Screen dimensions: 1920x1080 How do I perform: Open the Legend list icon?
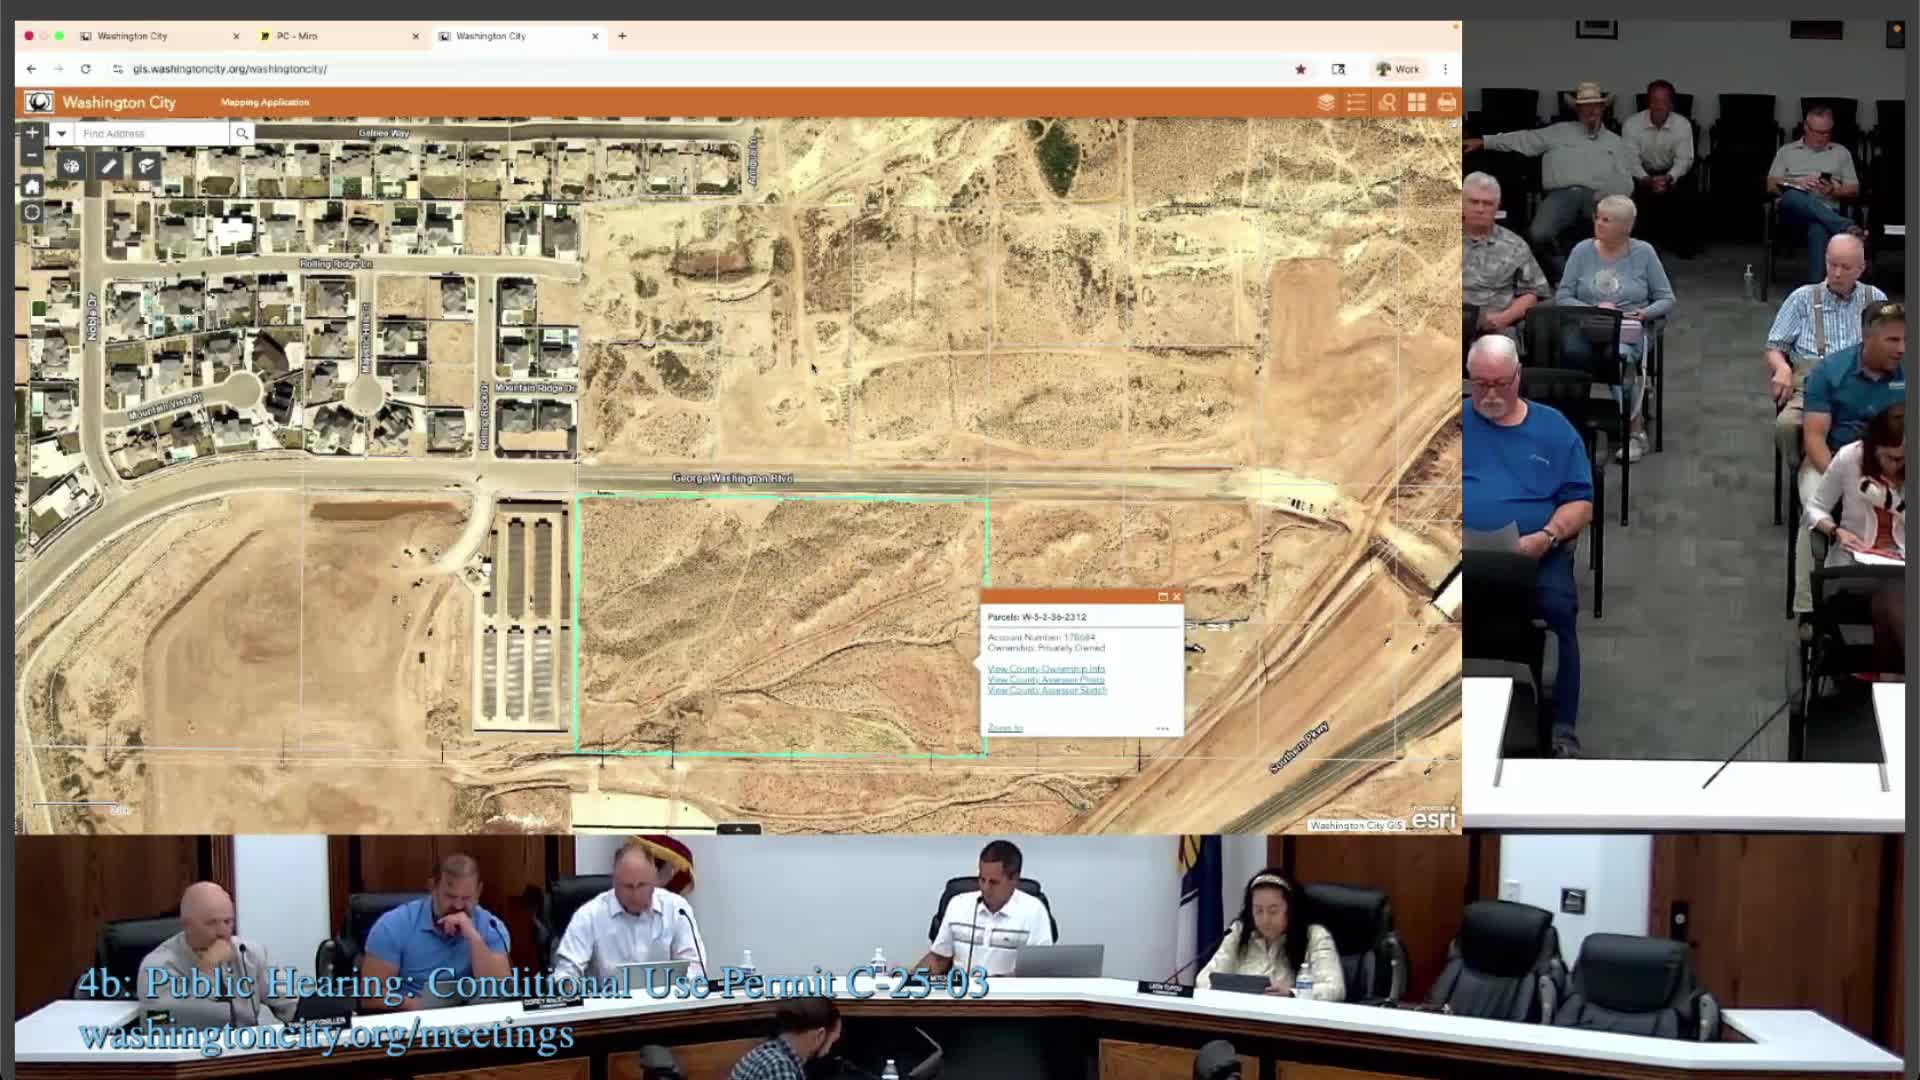(x=1356, y=102)
